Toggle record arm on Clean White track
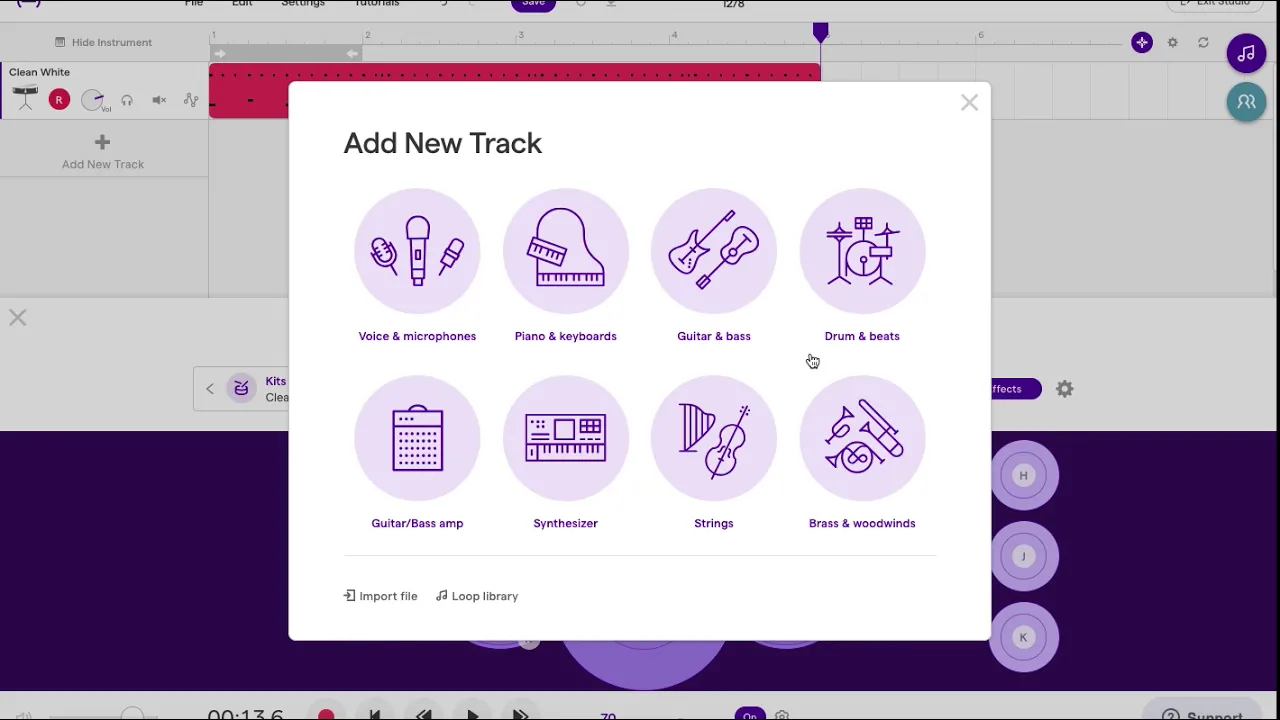The image size is (1280, 720). pyautogui.click(x=59, y=100)
